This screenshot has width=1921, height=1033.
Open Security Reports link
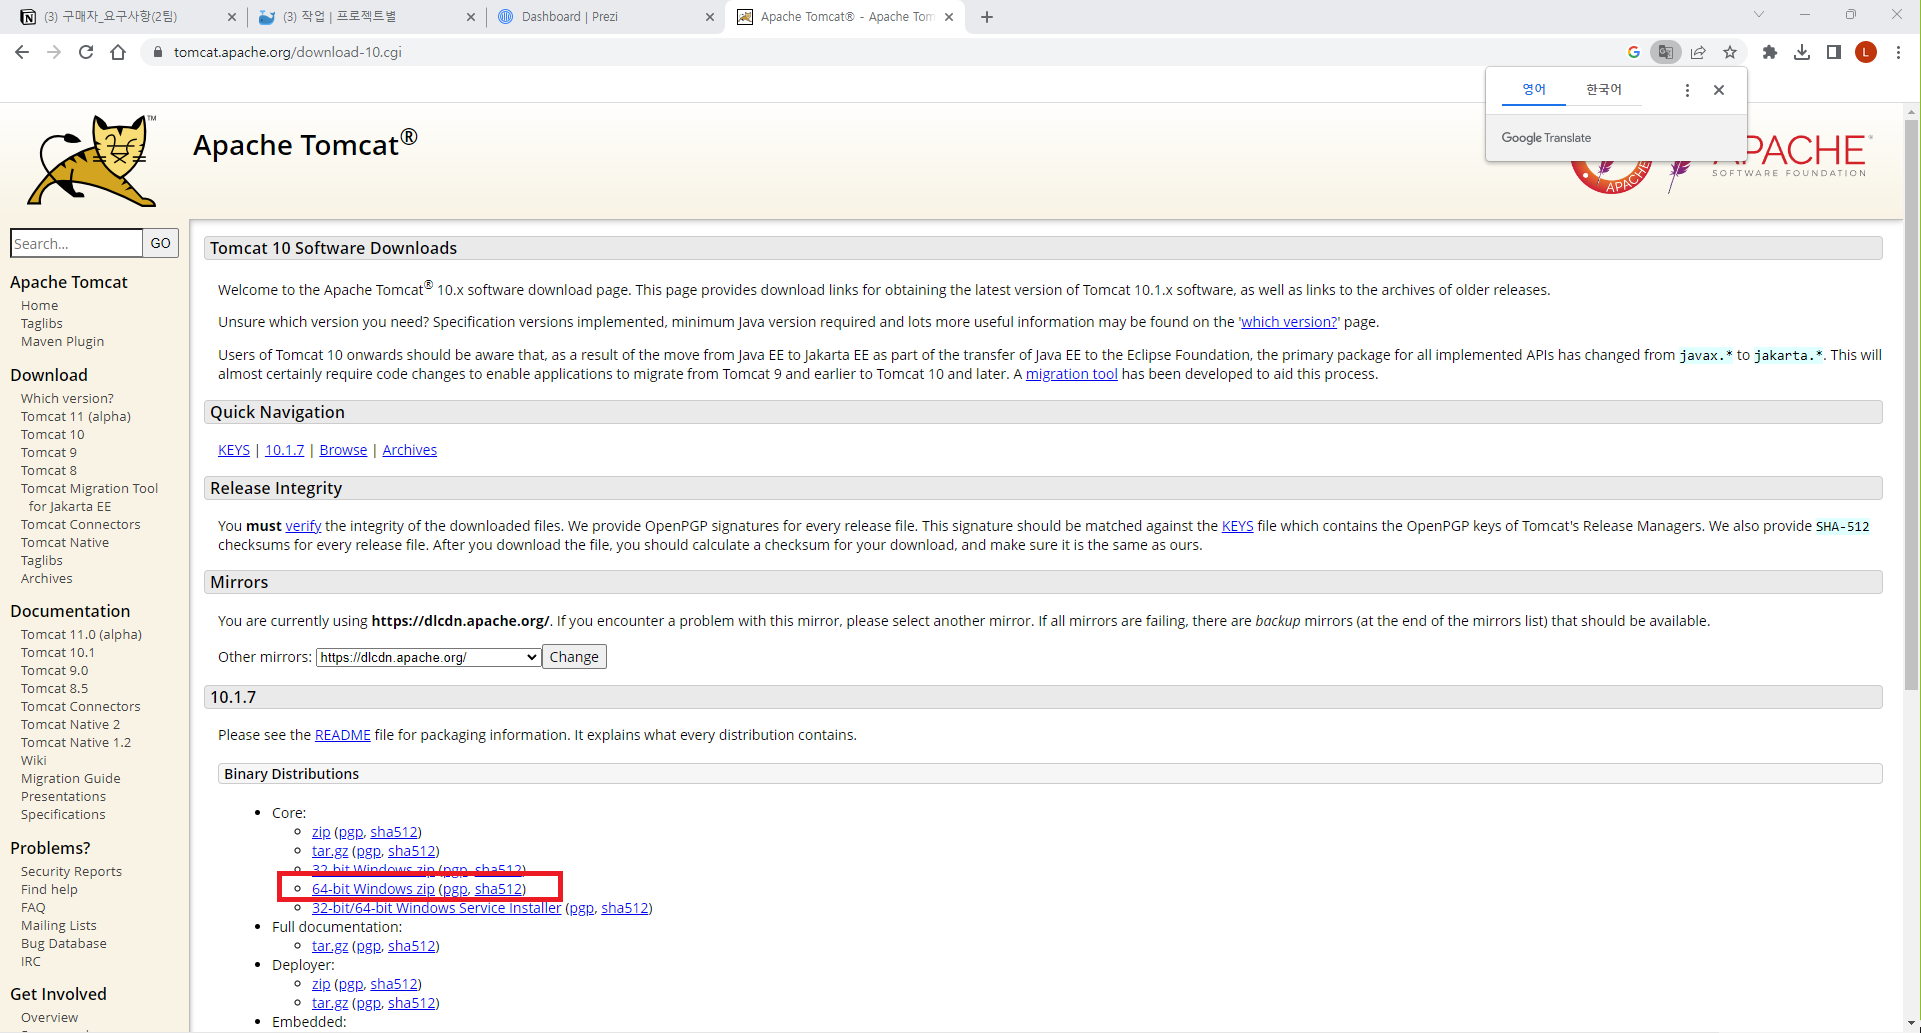(x=71, y=871)
